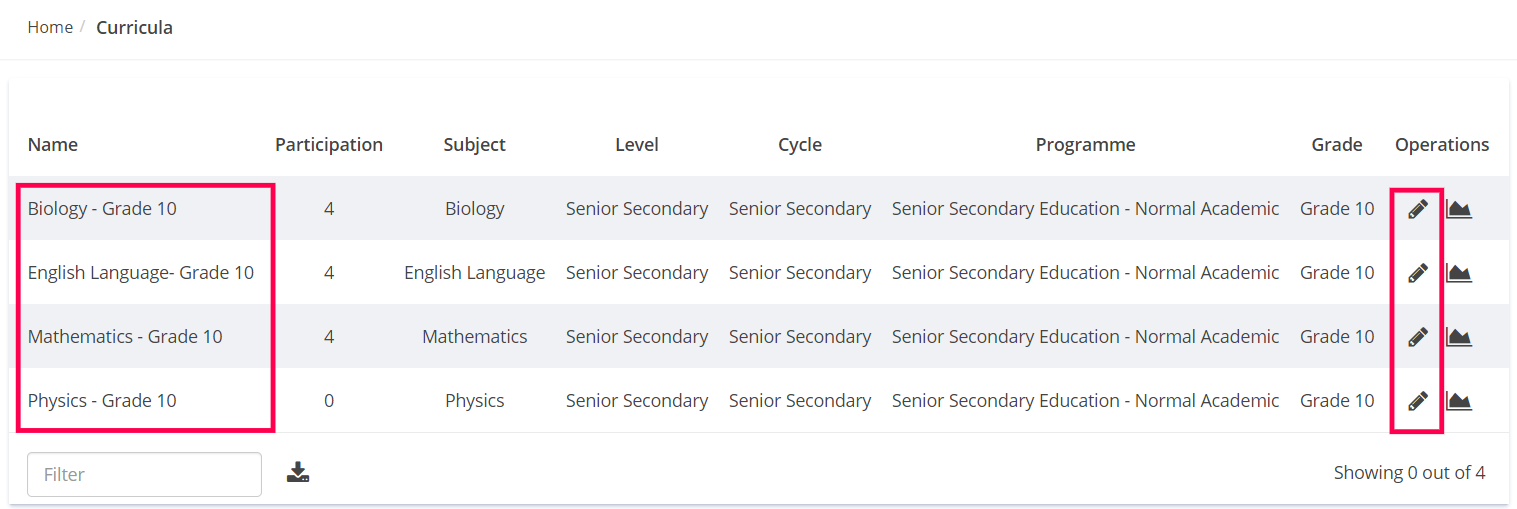Edit the Biology - Grade 10 curriculum

(1417, 209)
